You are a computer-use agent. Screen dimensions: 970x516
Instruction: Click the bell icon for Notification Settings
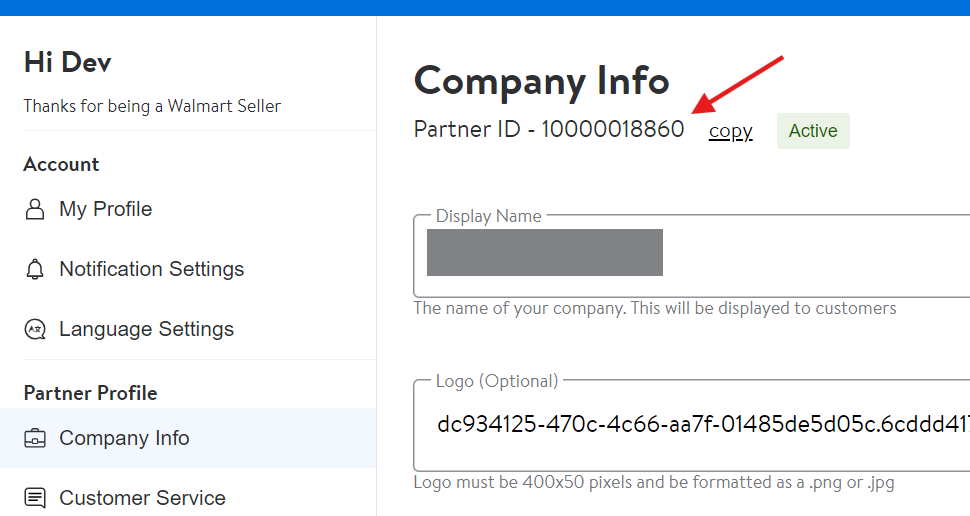pos(35,269)
